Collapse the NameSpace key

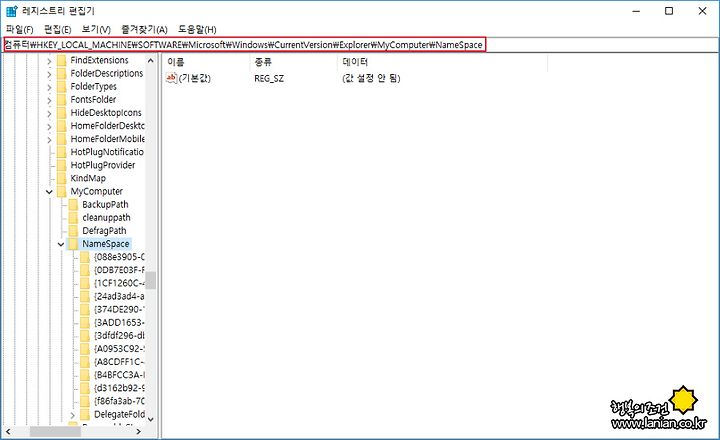pos(61,244)
